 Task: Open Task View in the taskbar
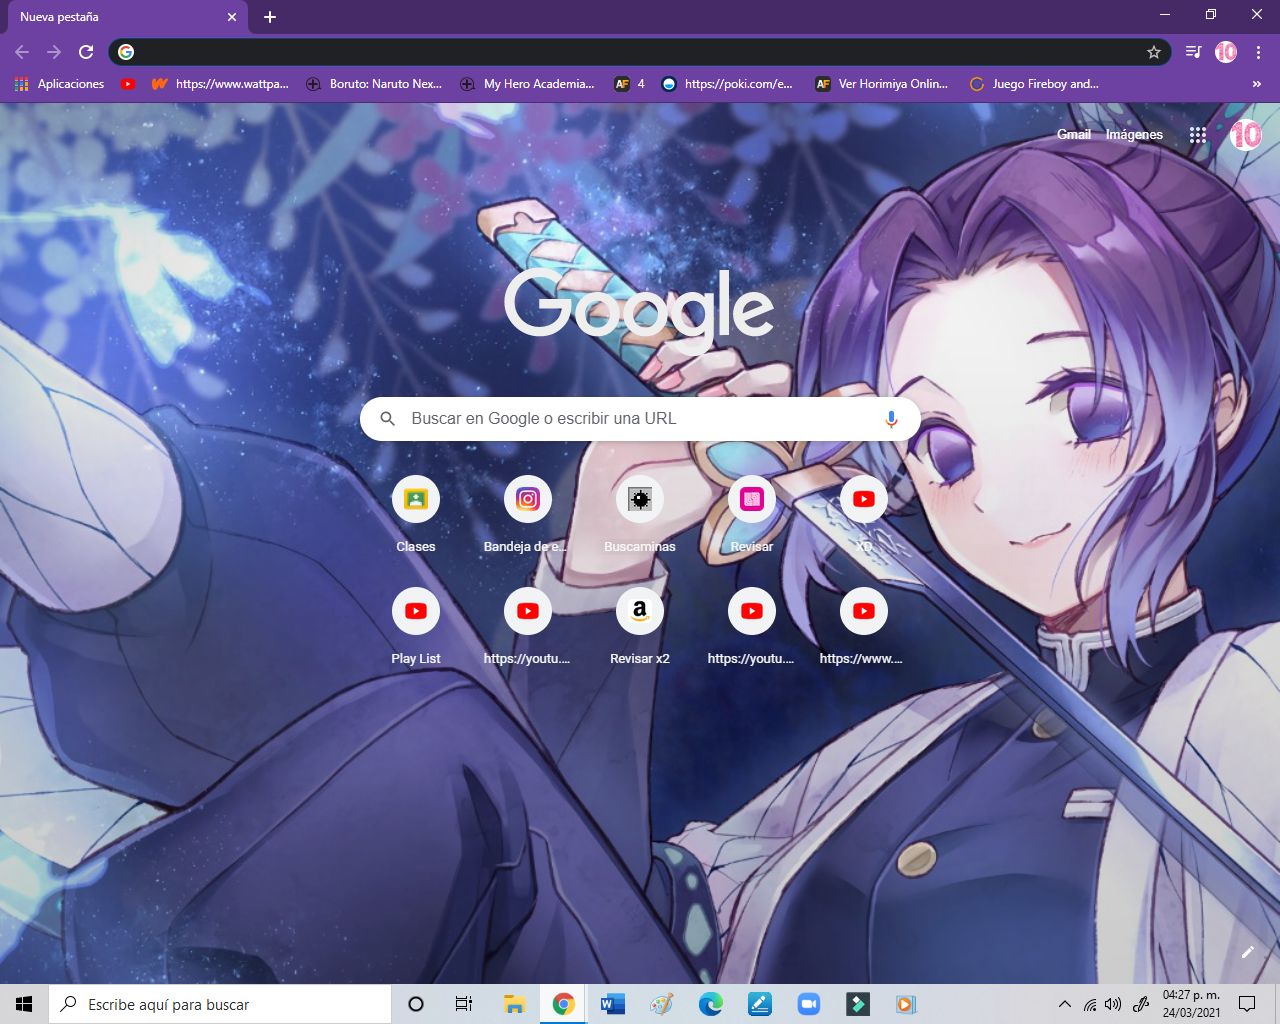pos(464,1004)
